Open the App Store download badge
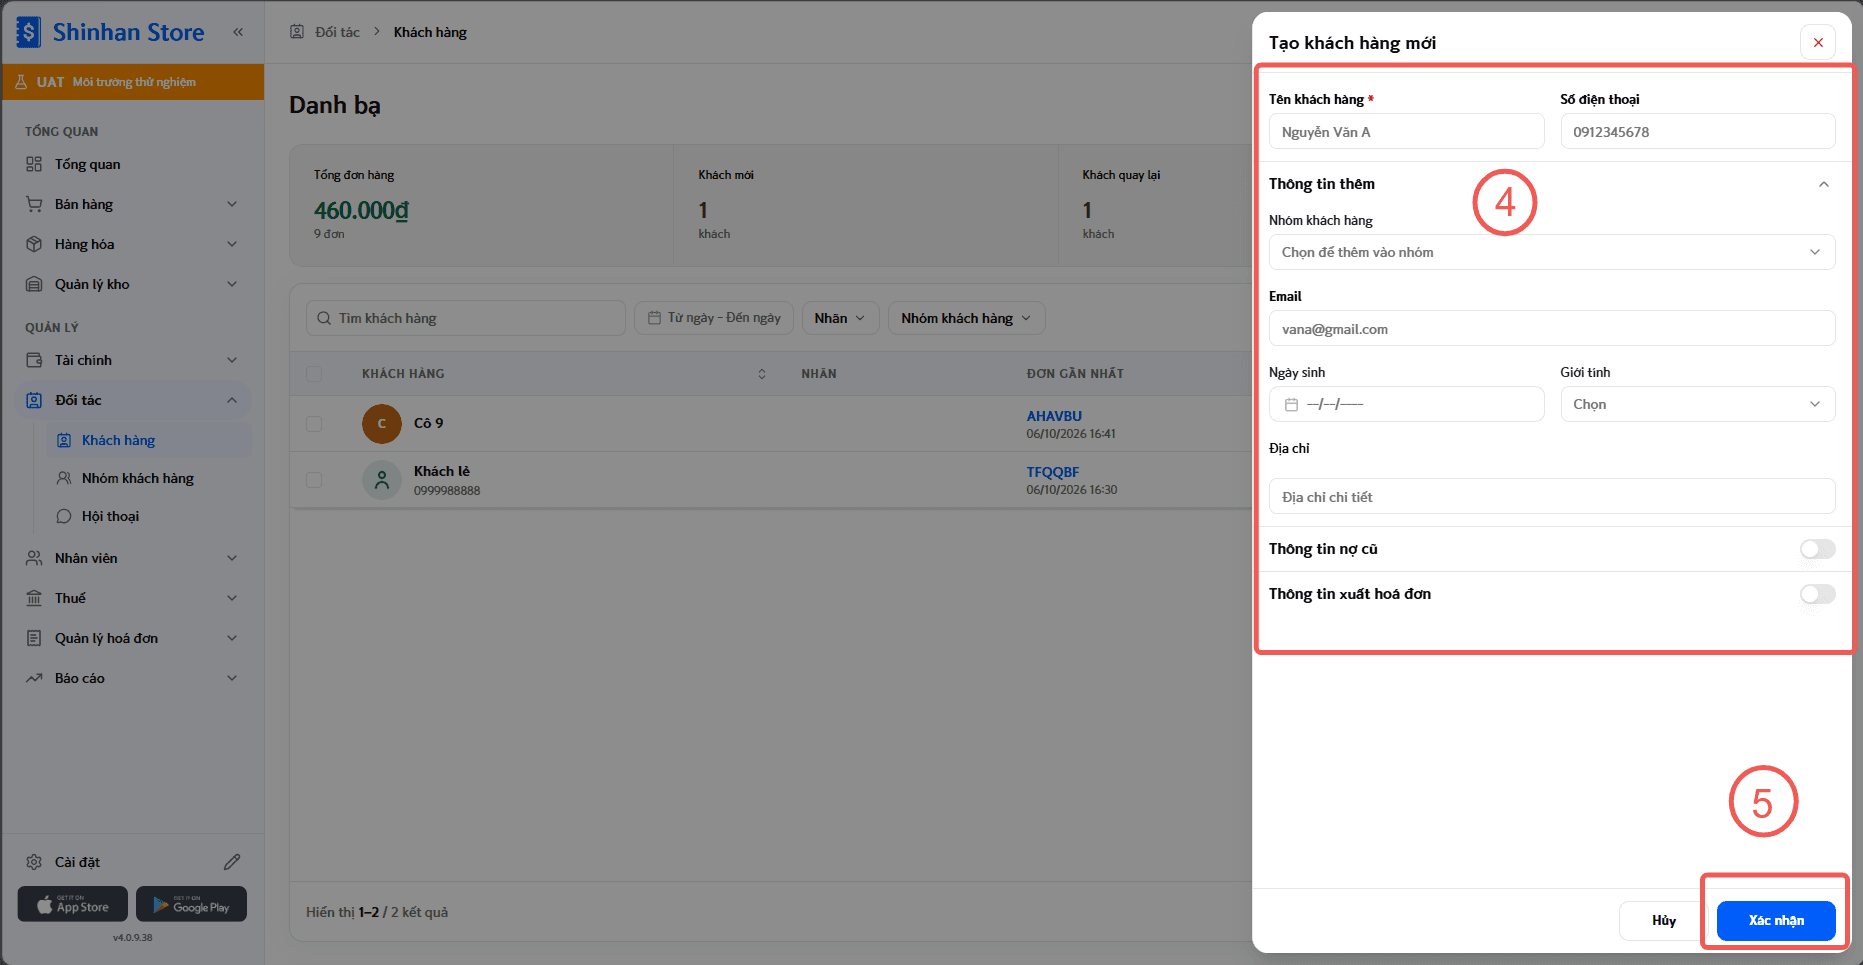The image size is (1863, 965). 73,905
